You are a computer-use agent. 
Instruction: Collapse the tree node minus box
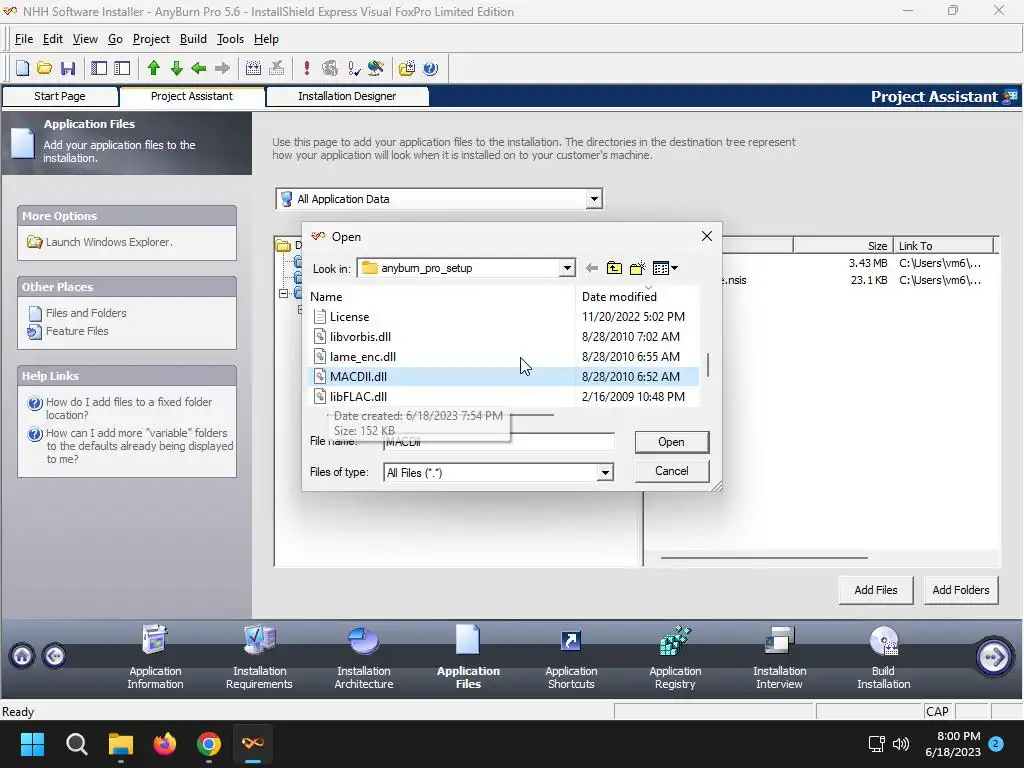click(283, 293)
